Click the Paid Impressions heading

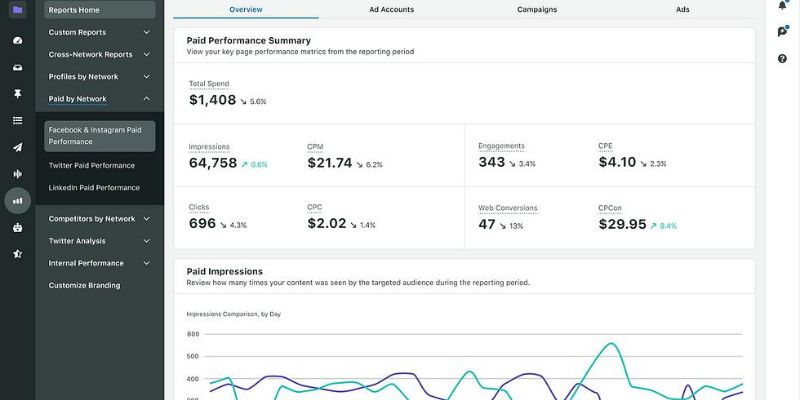point(224,271)
